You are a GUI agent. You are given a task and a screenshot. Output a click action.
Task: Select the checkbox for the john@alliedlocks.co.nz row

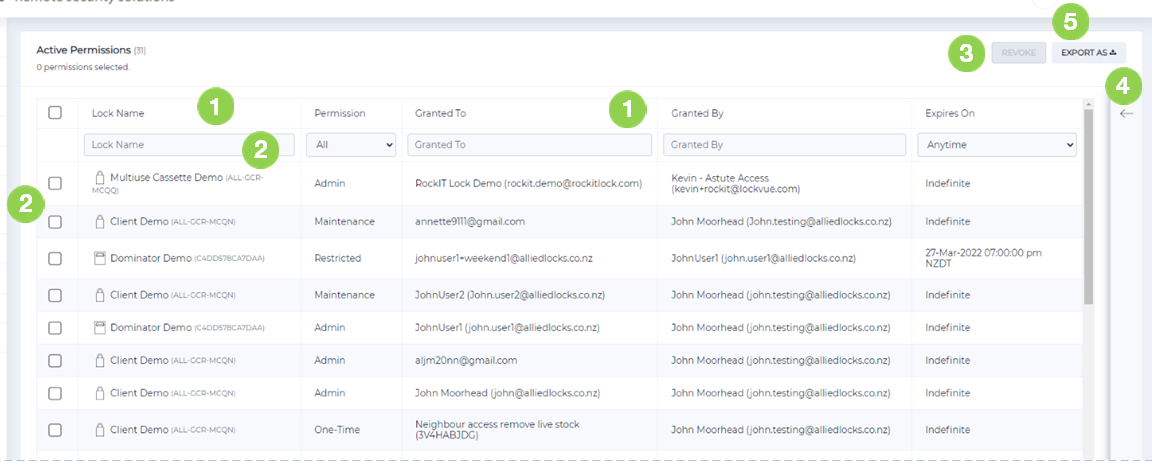pos(54,393)
